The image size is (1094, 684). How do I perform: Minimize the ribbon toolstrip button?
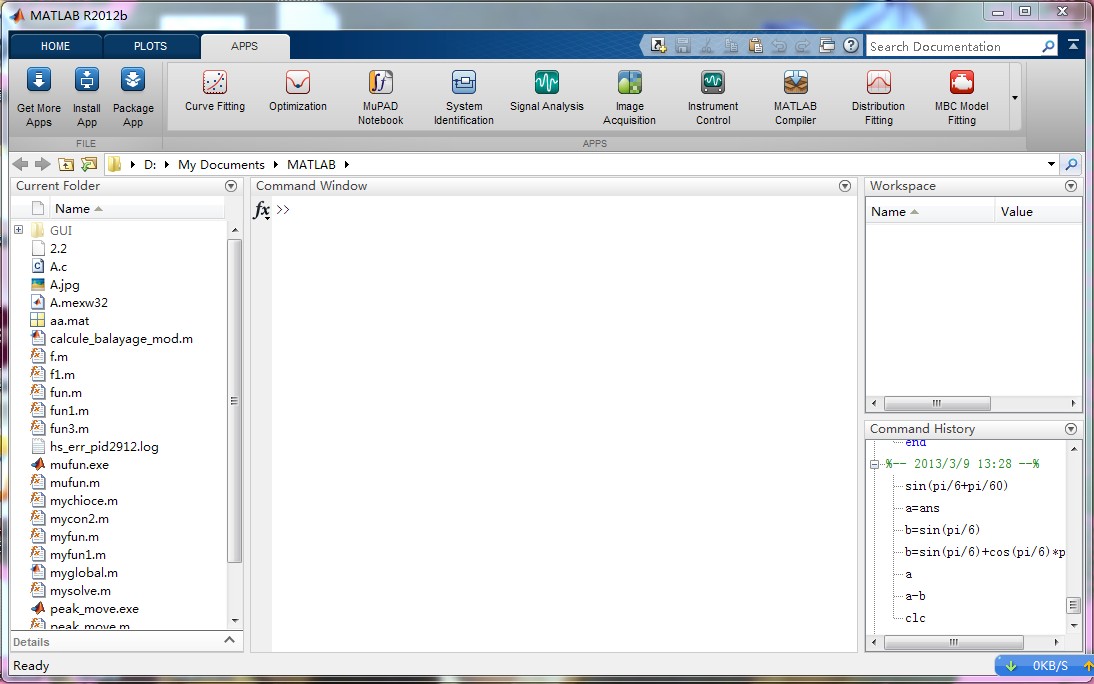(x=1072, y=45)
